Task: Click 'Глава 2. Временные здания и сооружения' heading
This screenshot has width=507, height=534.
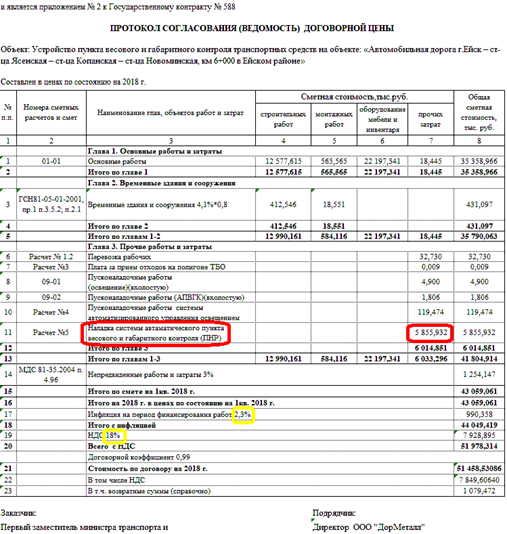Action: [162, 183]
